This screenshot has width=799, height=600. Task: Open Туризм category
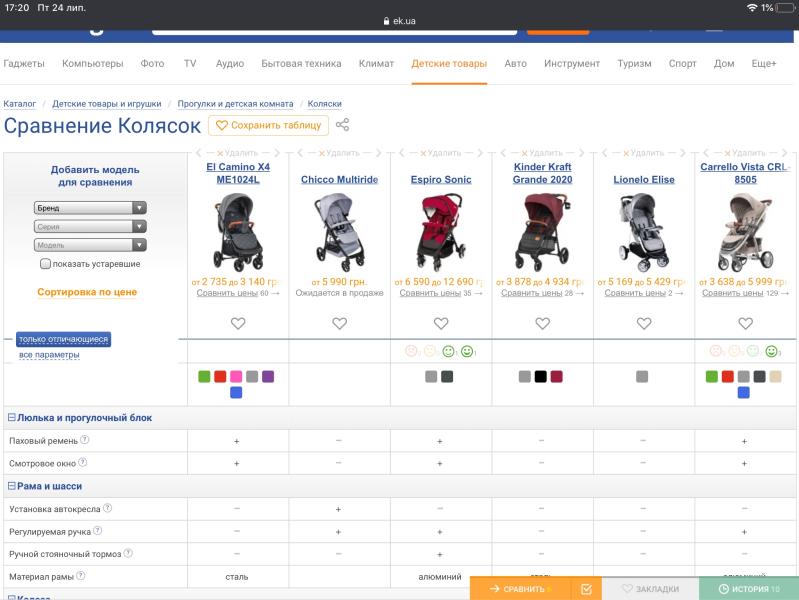tap(634, 63)
